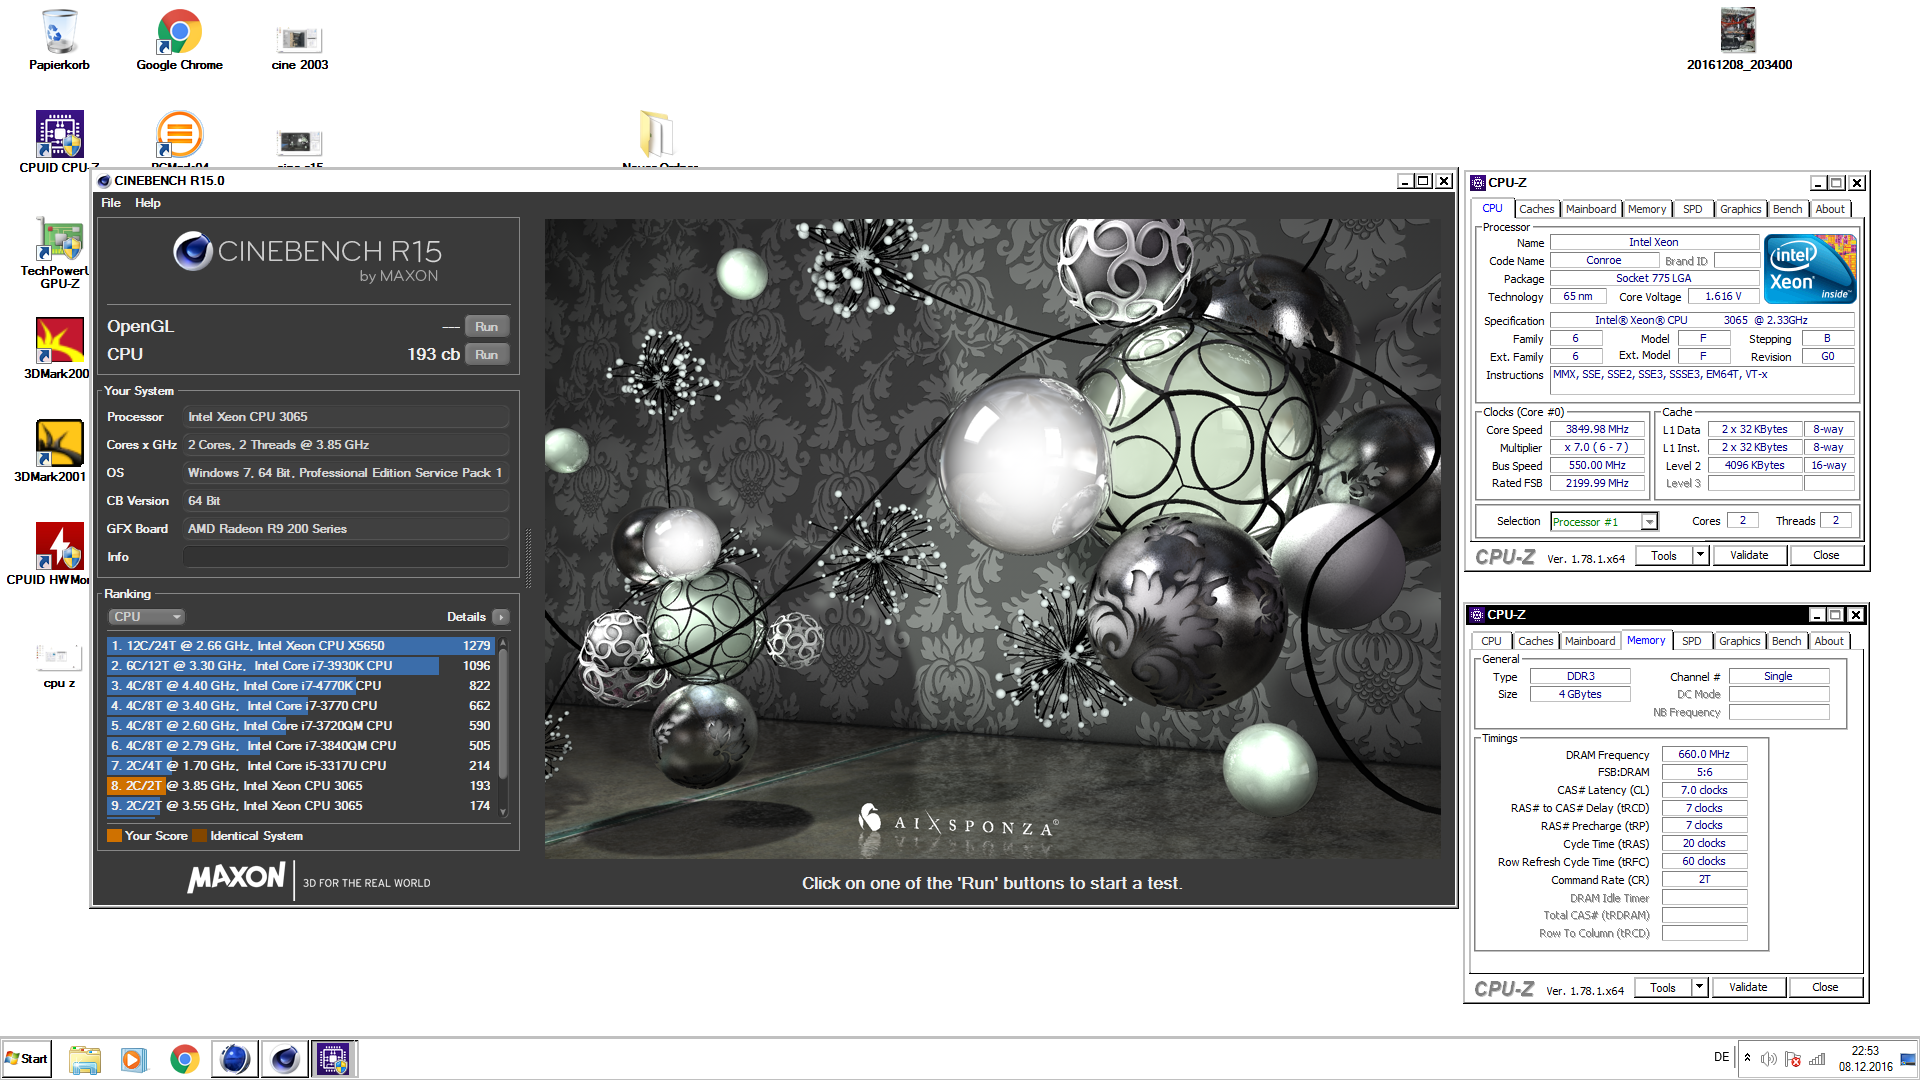Switch to SPD tab in upper CPU-Z
The width and height of the screenshot is (1920, 1080).
tap(1692, 209)
